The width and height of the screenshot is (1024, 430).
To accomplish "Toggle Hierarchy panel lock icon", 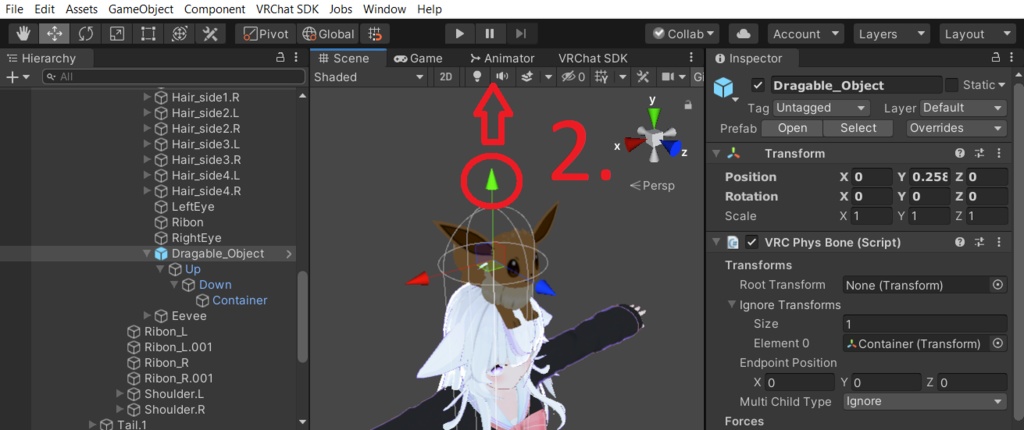I will point(281,58).
